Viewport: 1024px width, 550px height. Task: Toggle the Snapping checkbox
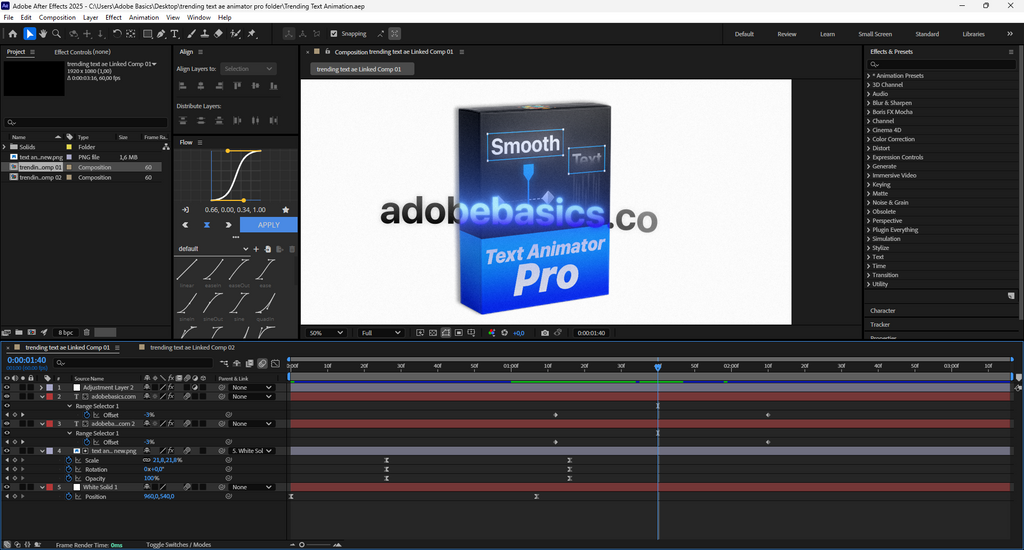point(334,34)
